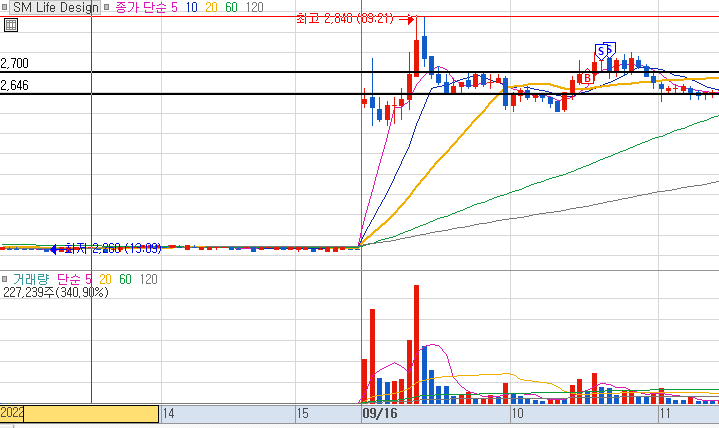Open the data table grid icon

(11, 25)
